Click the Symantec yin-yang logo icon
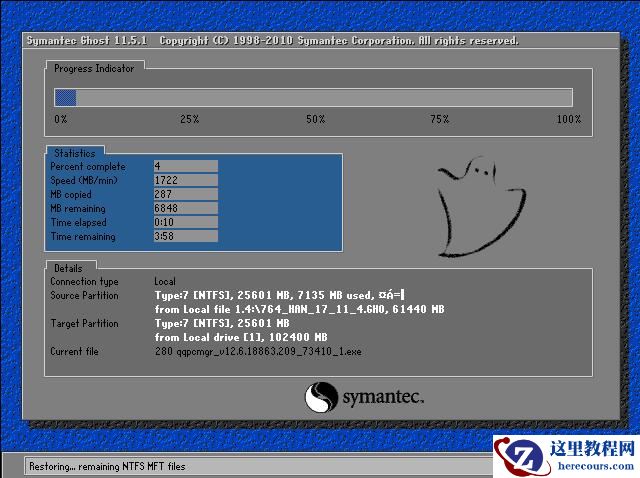 321,397
